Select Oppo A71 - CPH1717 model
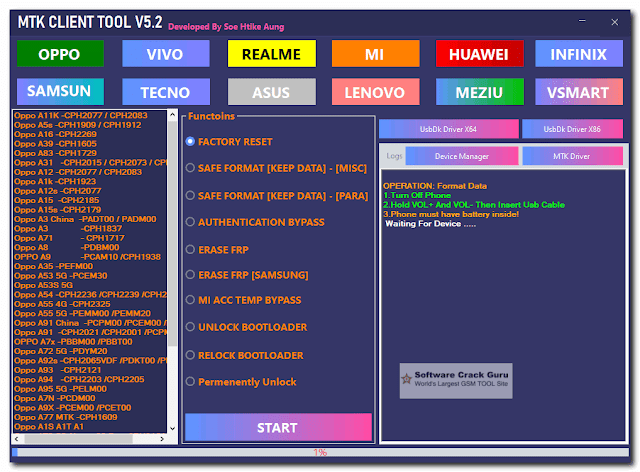The height and width of the screenshot is (472, 640). click(69, 238)
